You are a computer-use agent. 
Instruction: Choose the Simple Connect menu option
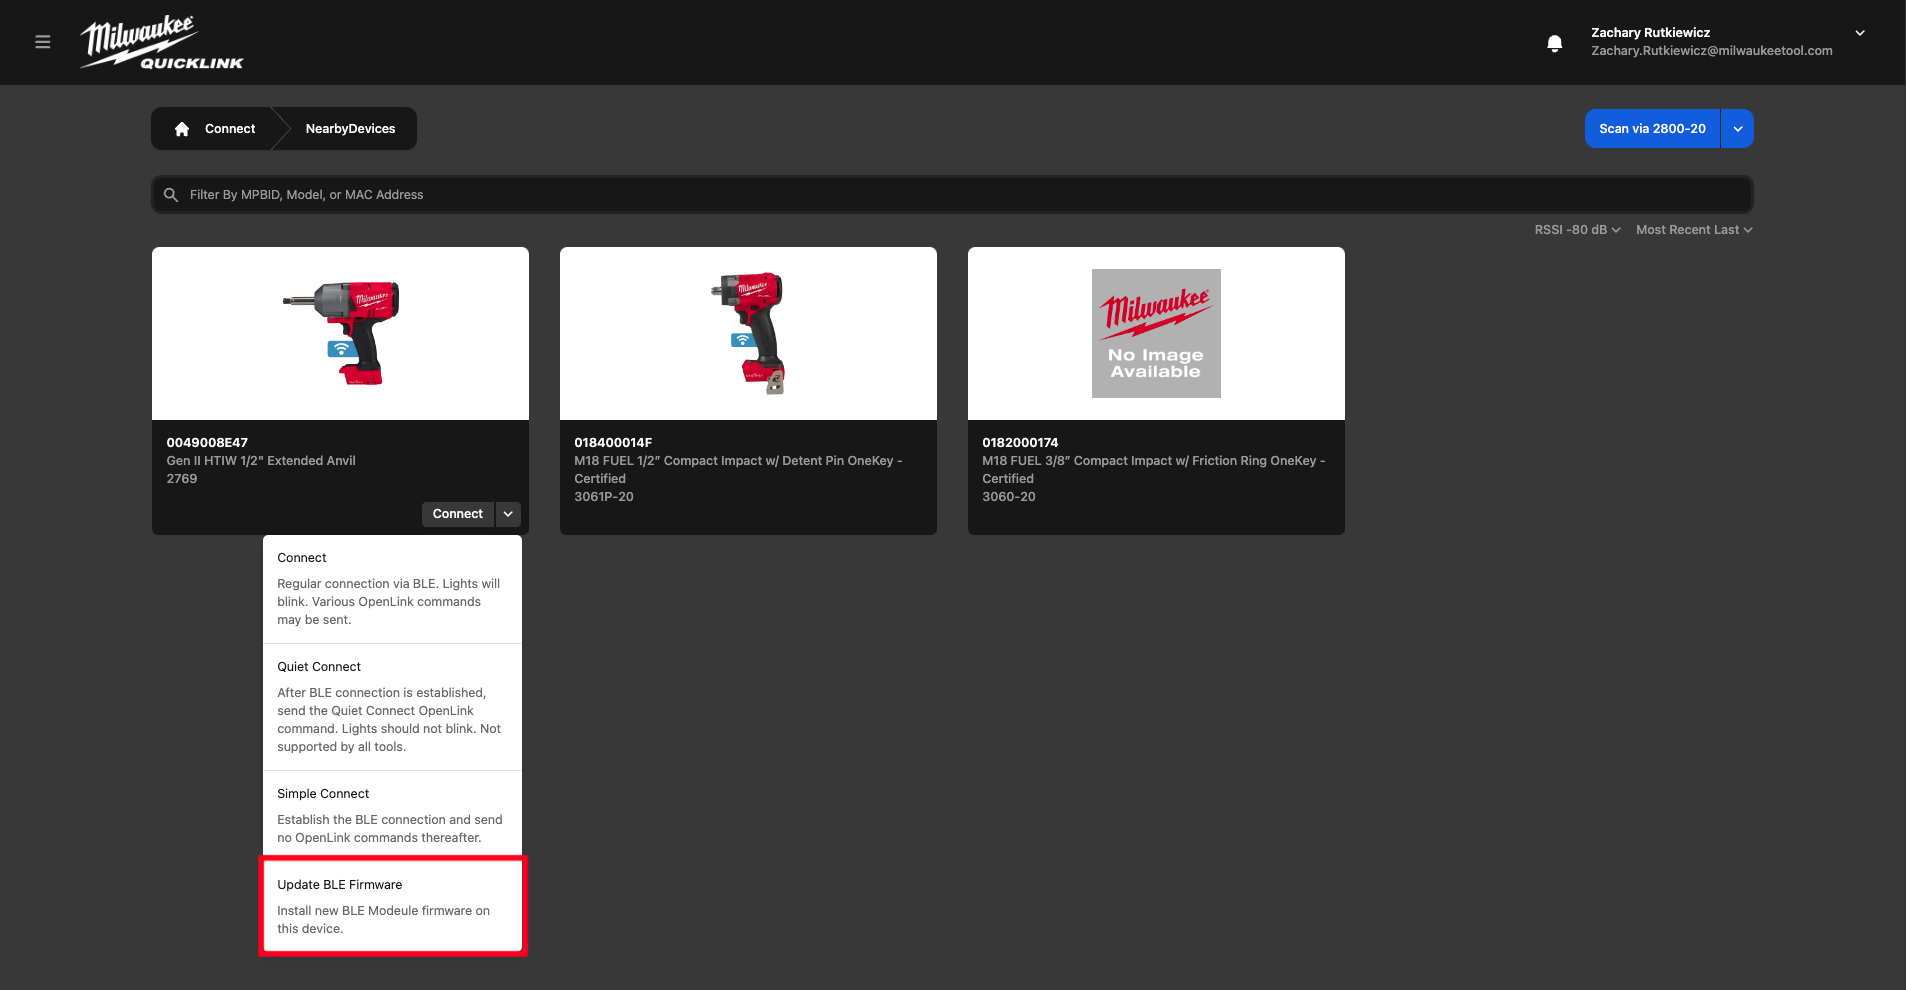tap(392, 815)
